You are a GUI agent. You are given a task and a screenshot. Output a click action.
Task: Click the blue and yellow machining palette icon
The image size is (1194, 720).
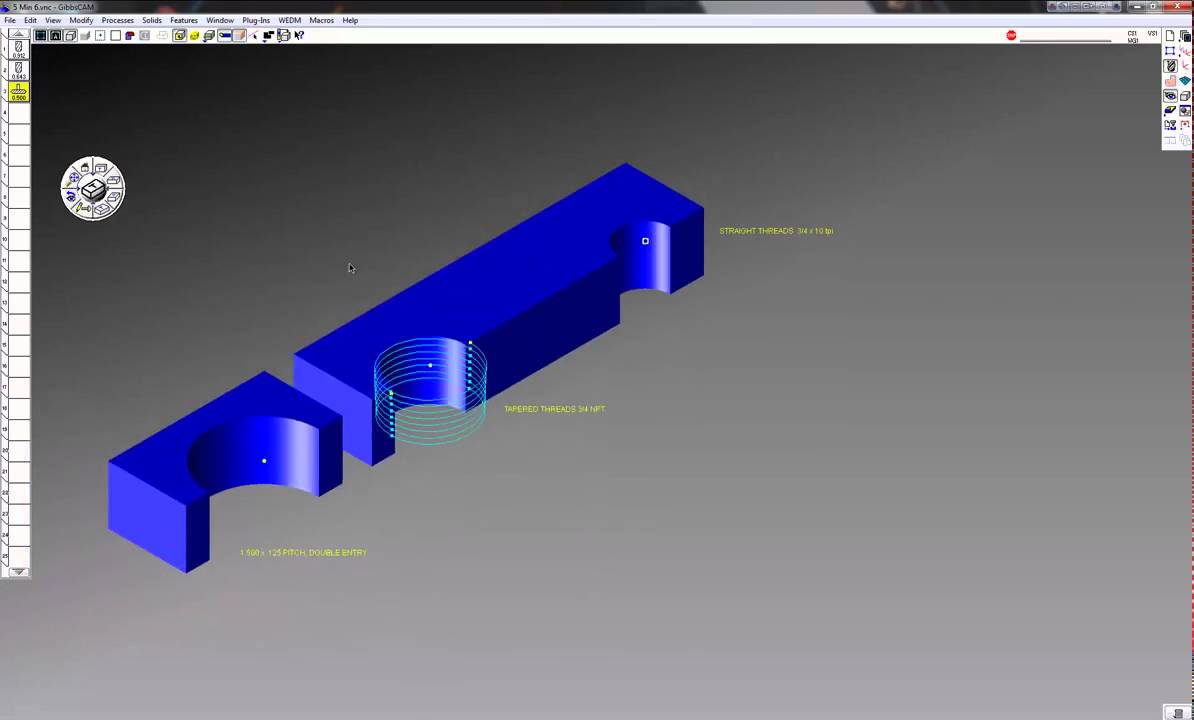pyautogui.click(x=1170, y=111)
